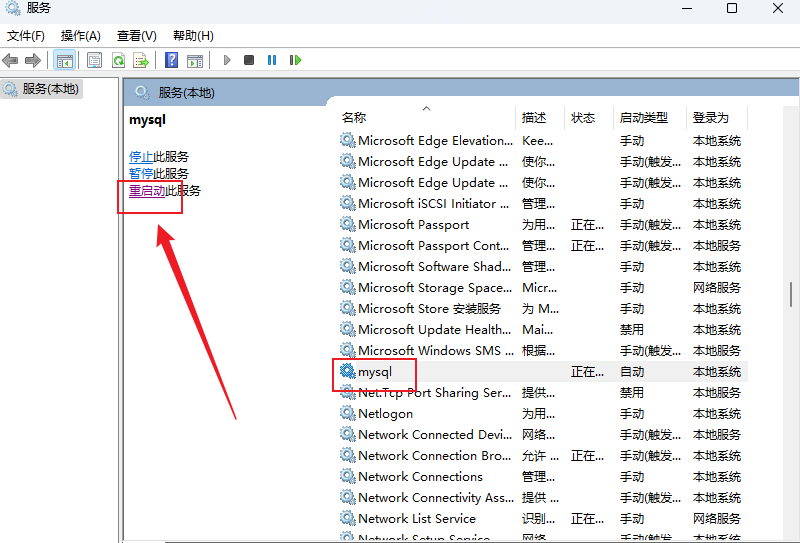The height and width of the screenshot is (543, 800).
Task: Select the mysql service row
Action: (543, 372)
